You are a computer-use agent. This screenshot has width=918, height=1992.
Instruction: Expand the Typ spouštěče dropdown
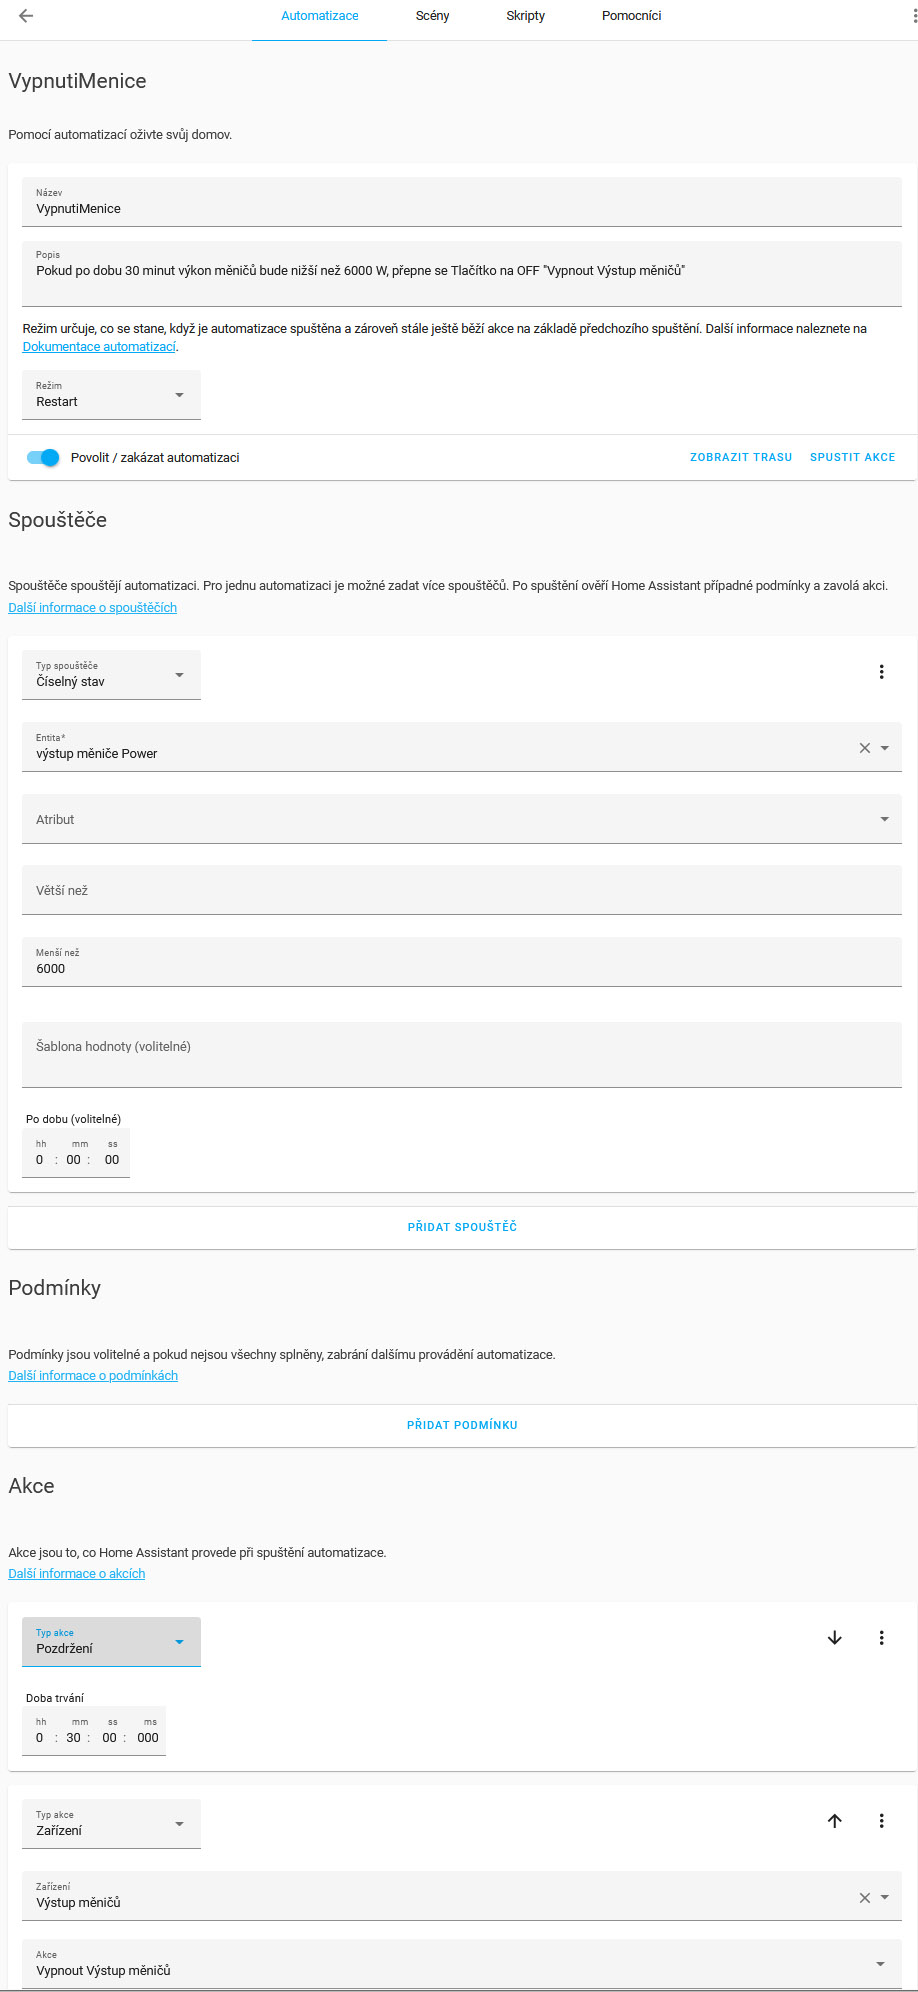[111, 675]
